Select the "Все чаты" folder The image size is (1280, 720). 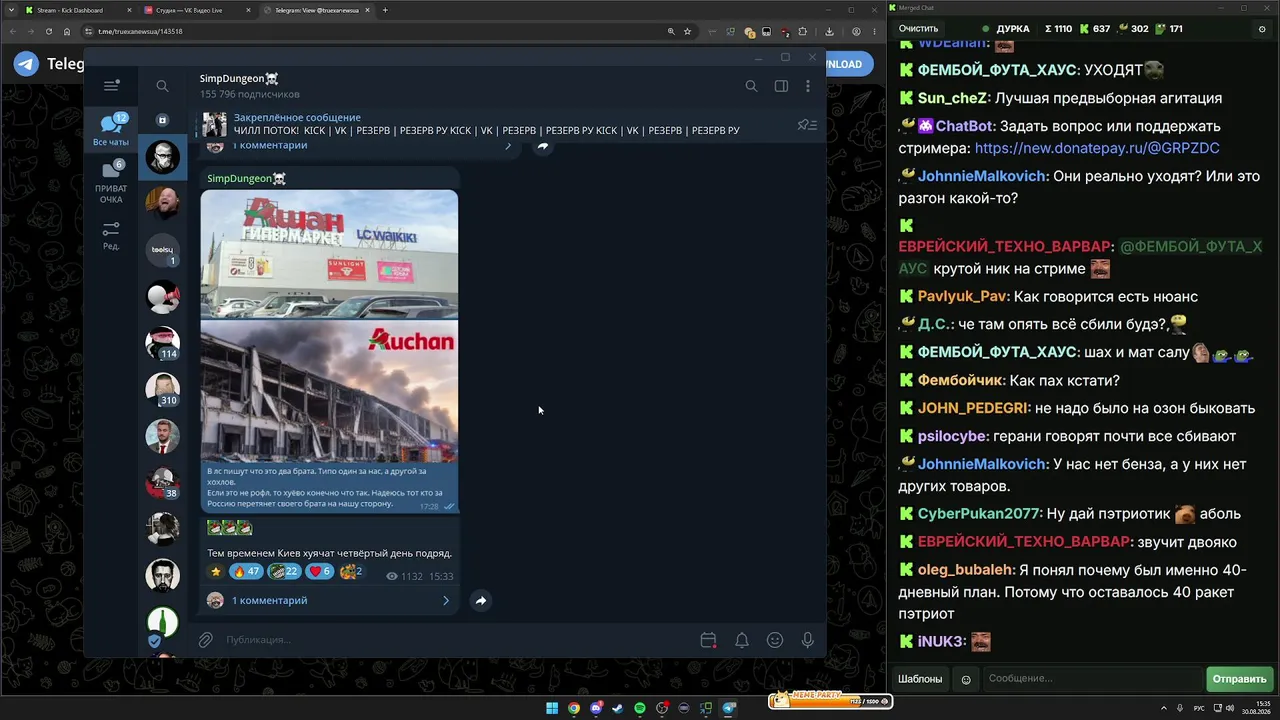tap(111, 130)
